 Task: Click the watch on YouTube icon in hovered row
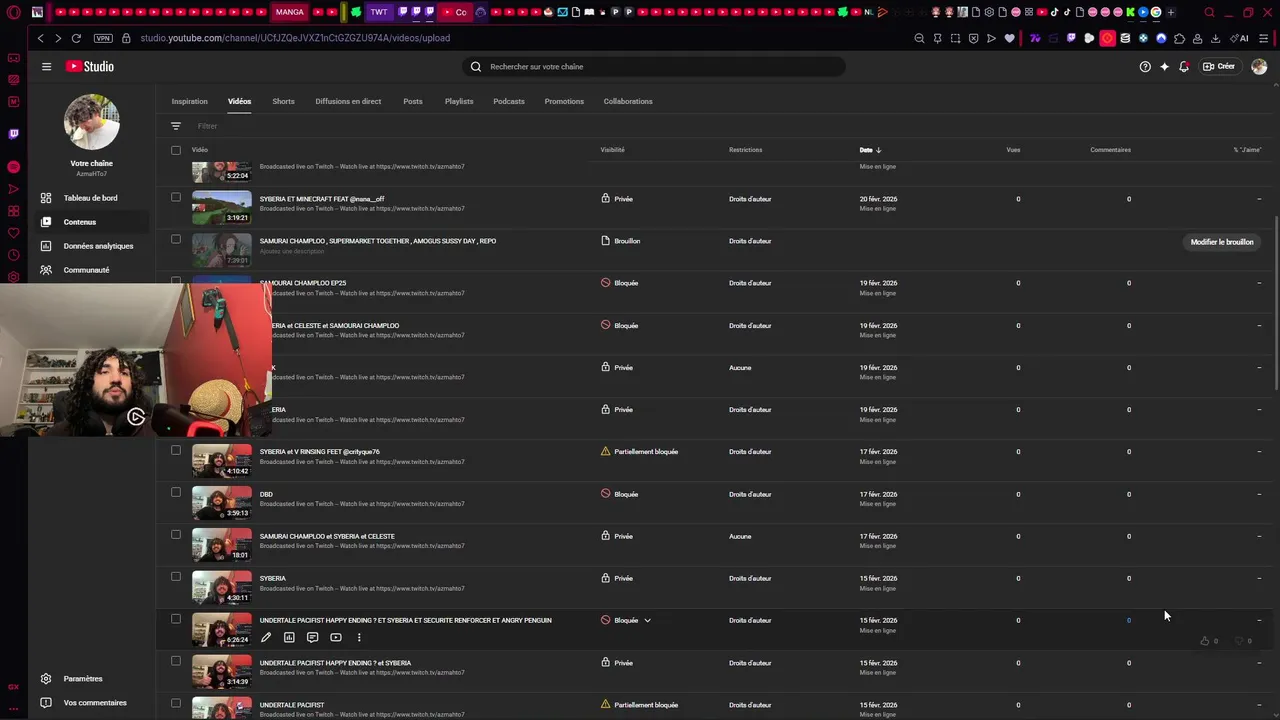[x=336, y=637]
